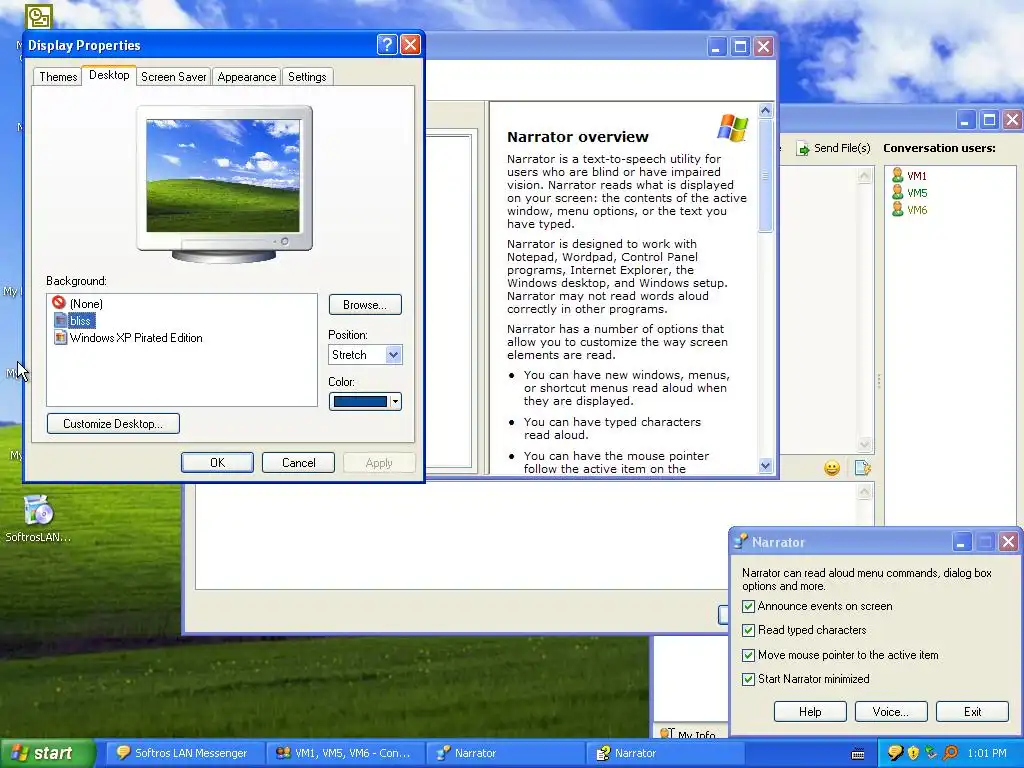The height and width of the screenshot is (768, 1024).
Task: Click the desktop color swatch
Action: click(360, 402)
